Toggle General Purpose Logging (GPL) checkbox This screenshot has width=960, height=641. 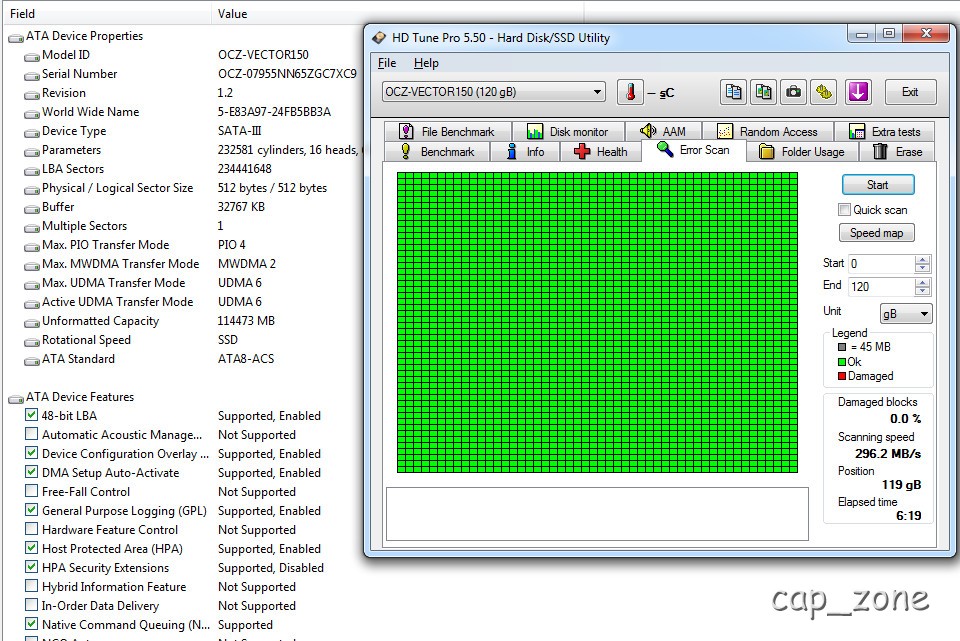tap(31, 510)
